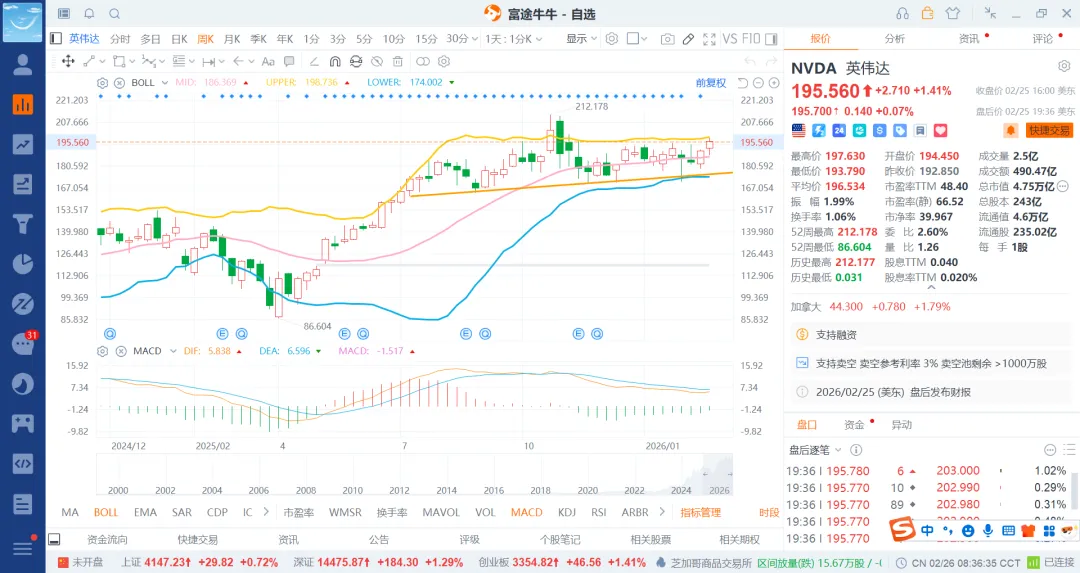Open the 盘后逐笔 dropdown
1080x573 pixels.
click(816, 450)
